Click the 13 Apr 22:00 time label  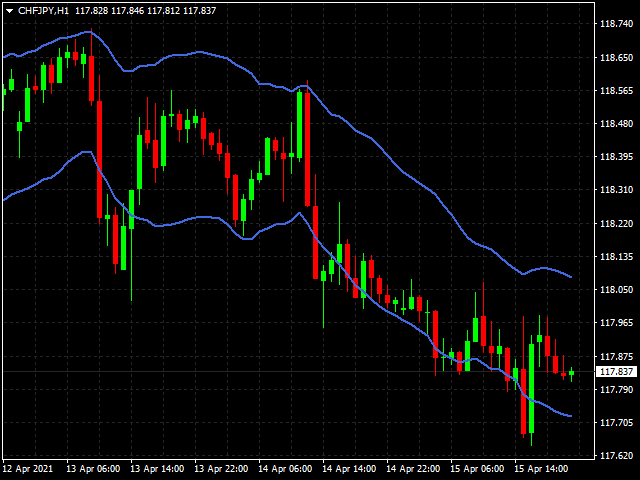coord(221,469)
